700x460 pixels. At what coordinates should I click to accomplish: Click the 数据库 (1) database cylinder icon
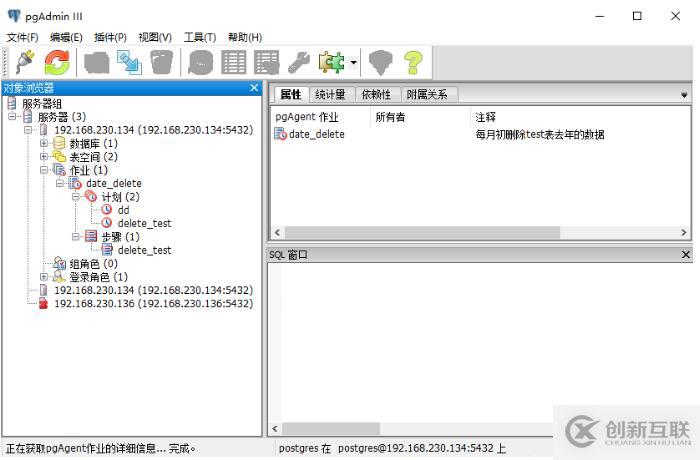(x=59, y=143)
